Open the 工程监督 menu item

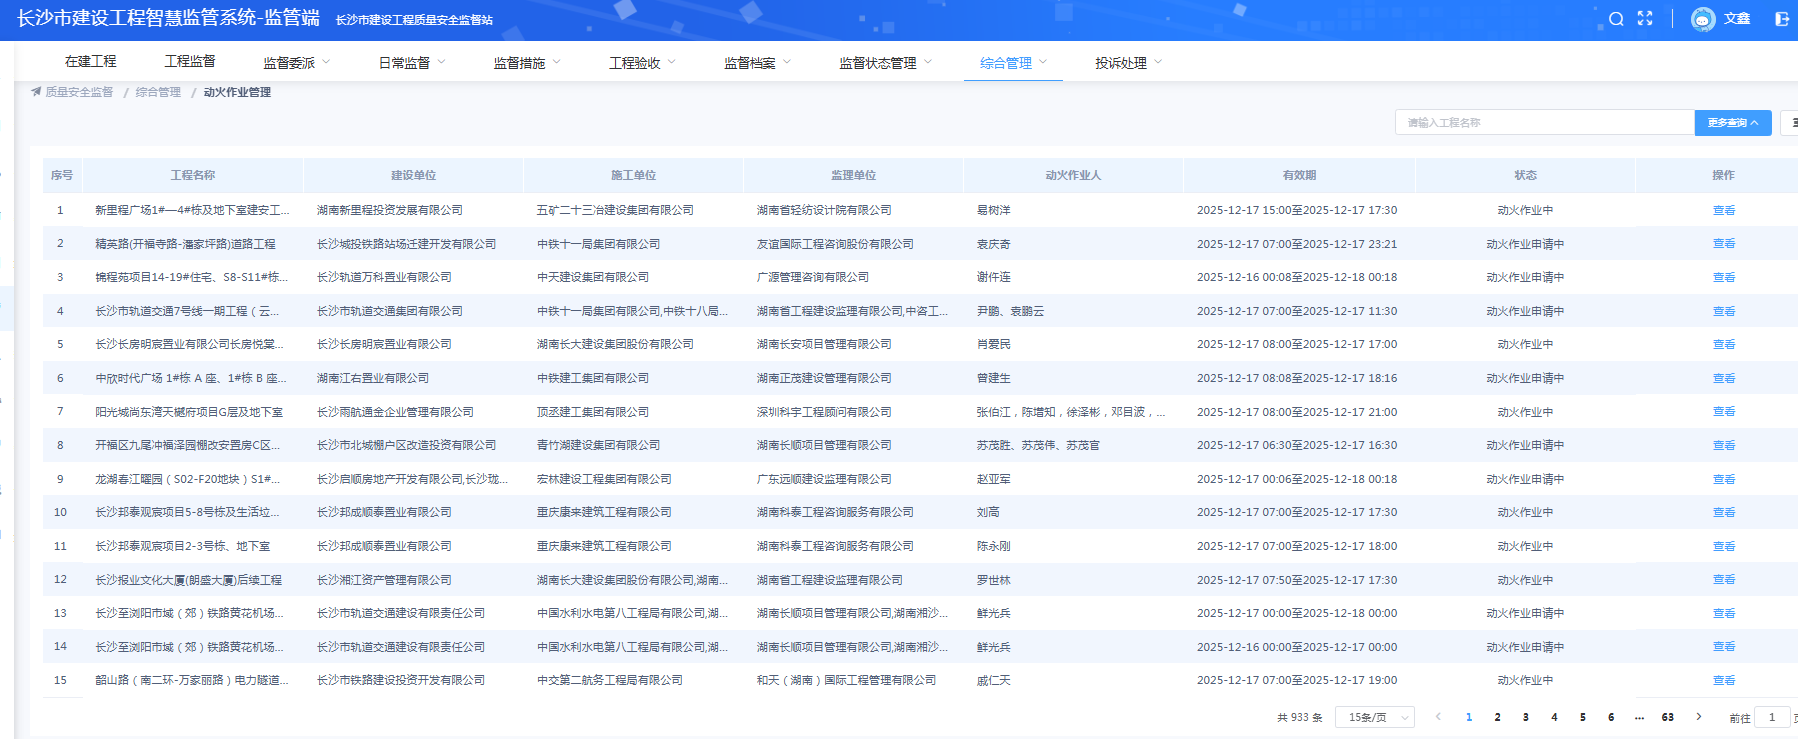coord(190,62)
